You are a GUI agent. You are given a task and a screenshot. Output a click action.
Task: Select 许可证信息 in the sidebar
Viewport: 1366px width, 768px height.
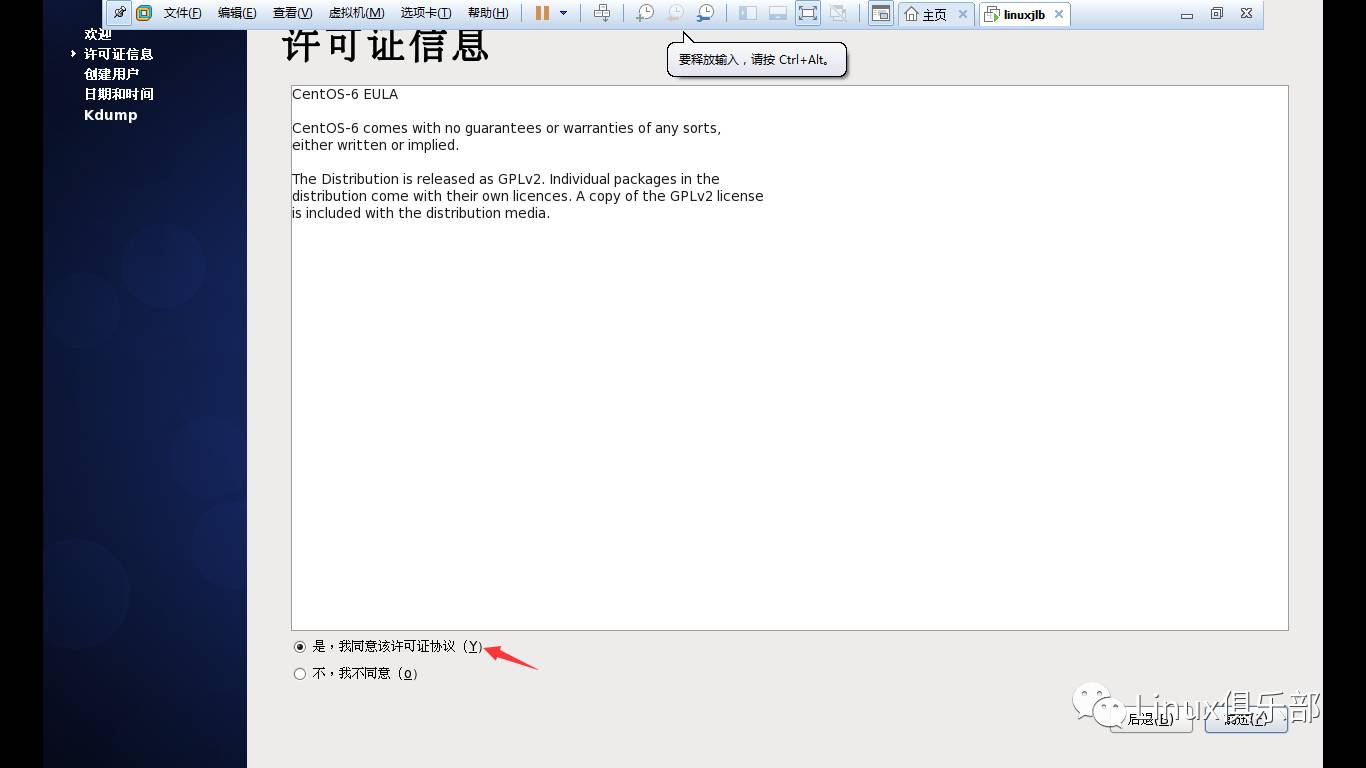(x=118, y=54)
